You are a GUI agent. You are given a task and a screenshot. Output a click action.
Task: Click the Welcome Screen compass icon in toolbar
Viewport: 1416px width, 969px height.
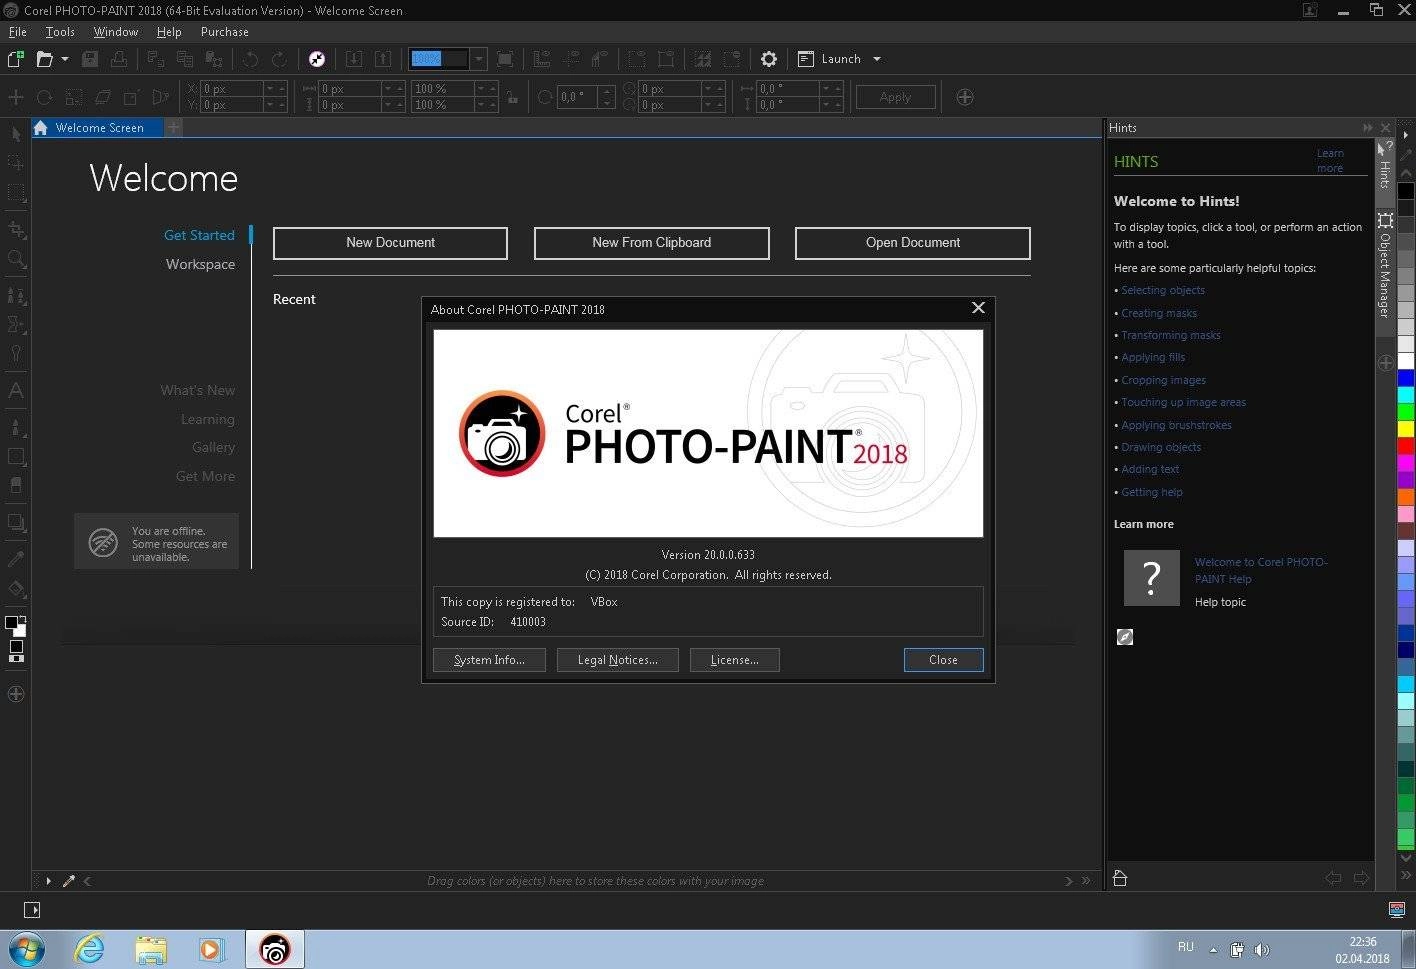pyautogui.click(x=317, y=59)
